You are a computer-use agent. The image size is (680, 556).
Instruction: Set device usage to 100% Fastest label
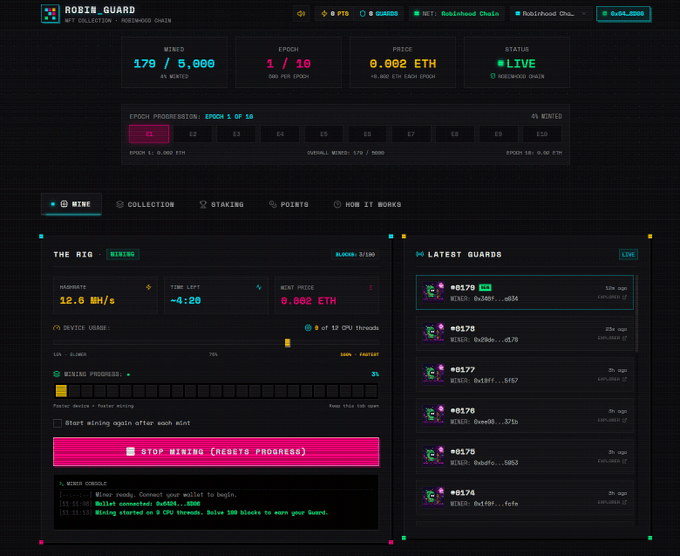pos(360,354)
